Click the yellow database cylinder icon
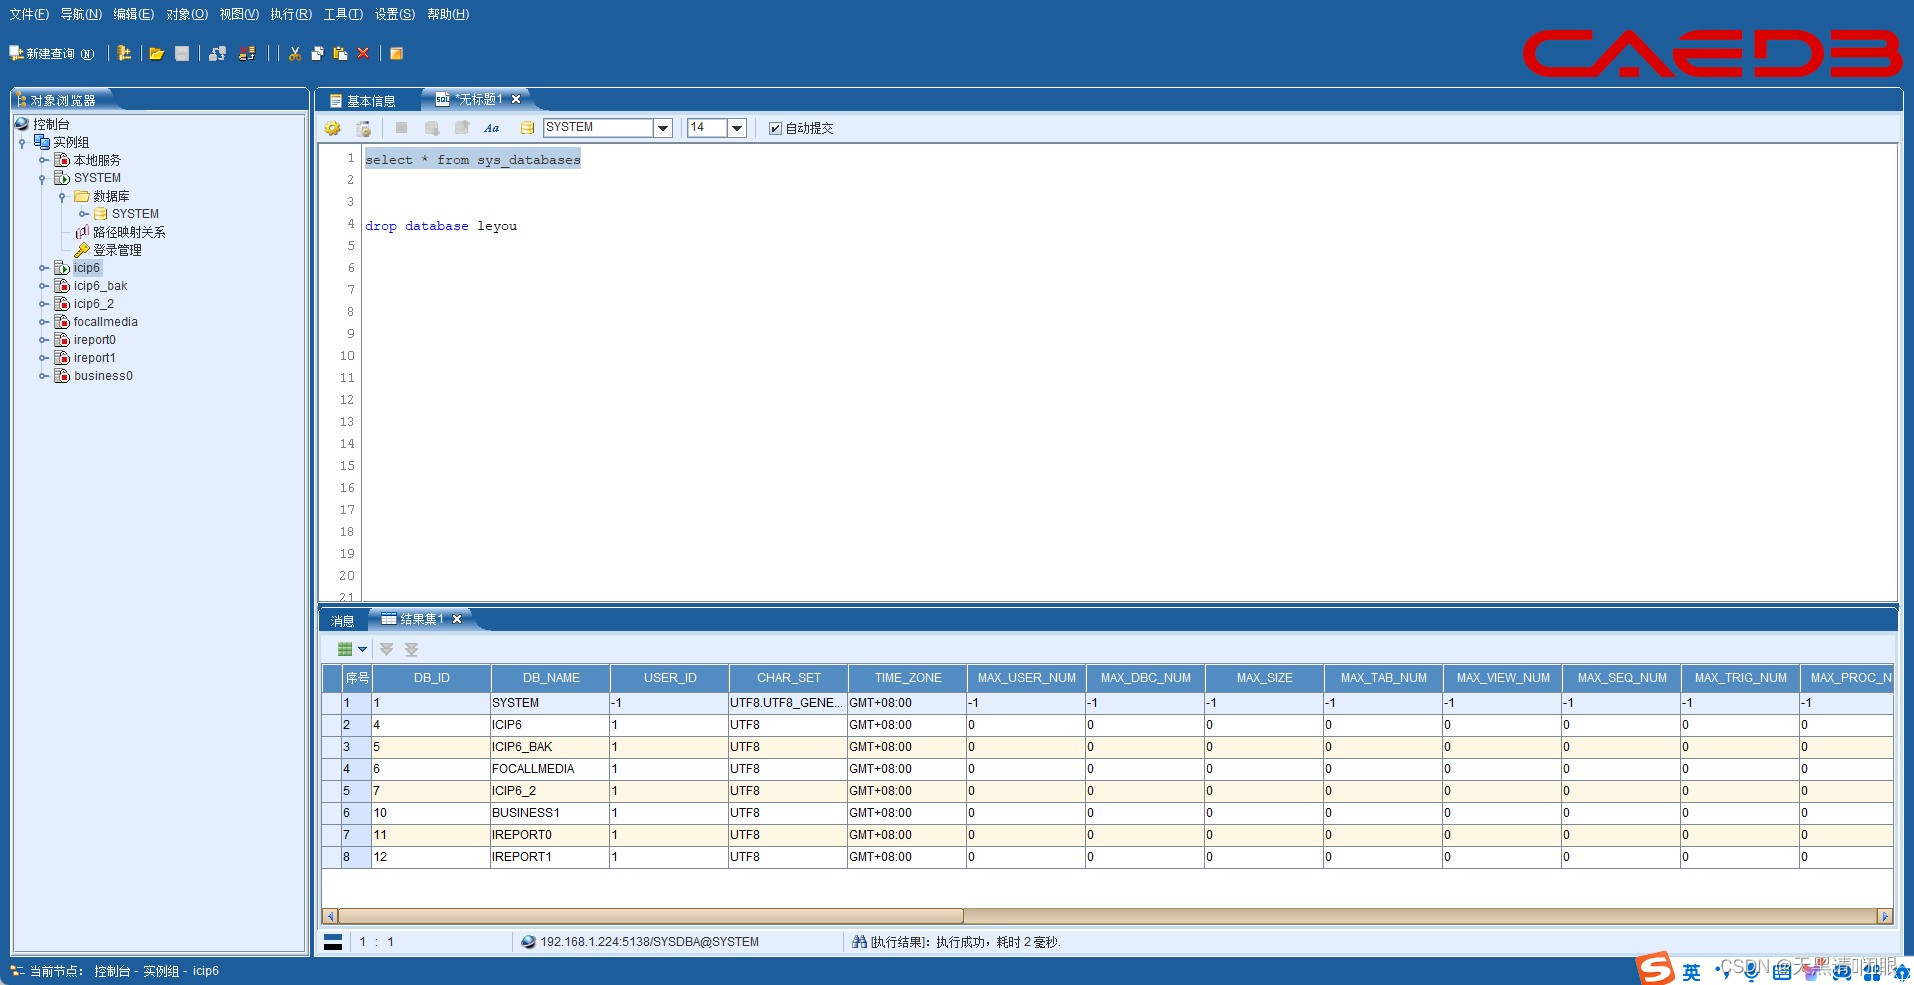The image size is (1914, 985). tap(527, 128)
